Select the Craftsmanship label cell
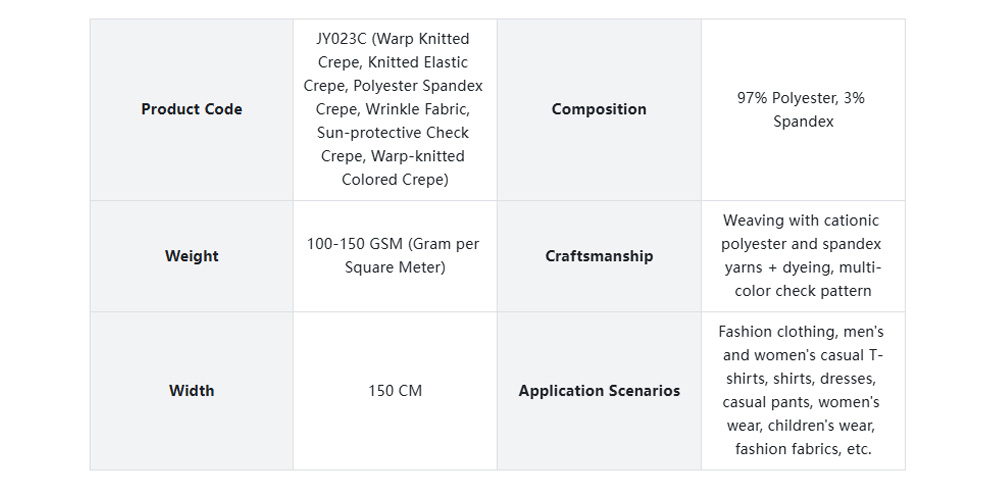The image size is (1000, 490). tap(599, 256)
